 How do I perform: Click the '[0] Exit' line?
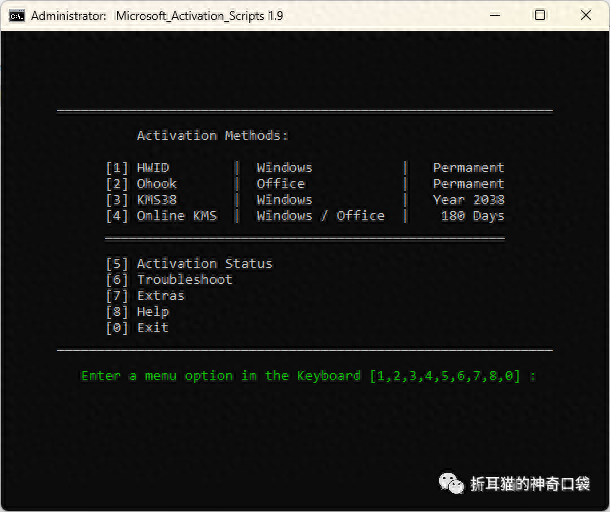pyautogui.click(x=138, y=327)
